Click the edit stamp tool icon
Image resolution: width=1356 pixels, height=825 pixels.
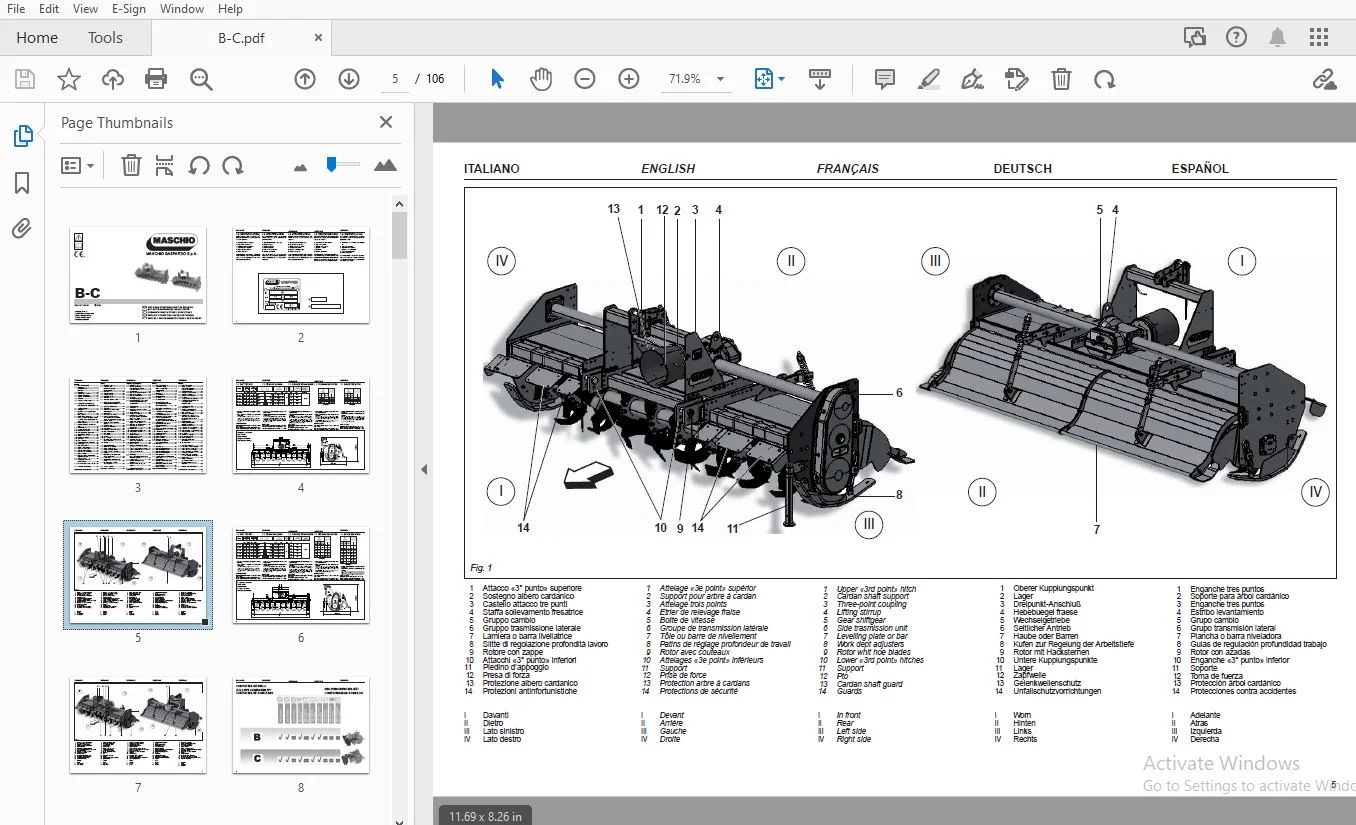click(x=1017, y=79)
